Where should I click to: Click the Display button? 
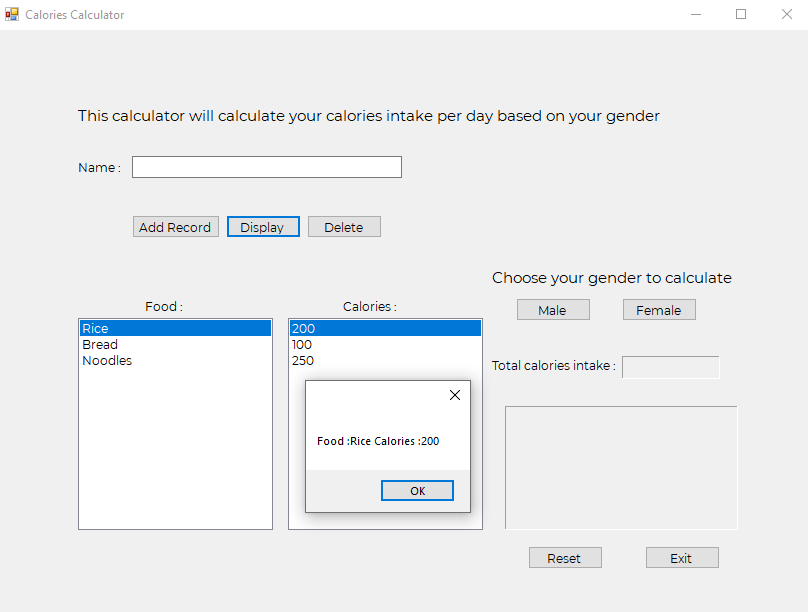point(263,227)
